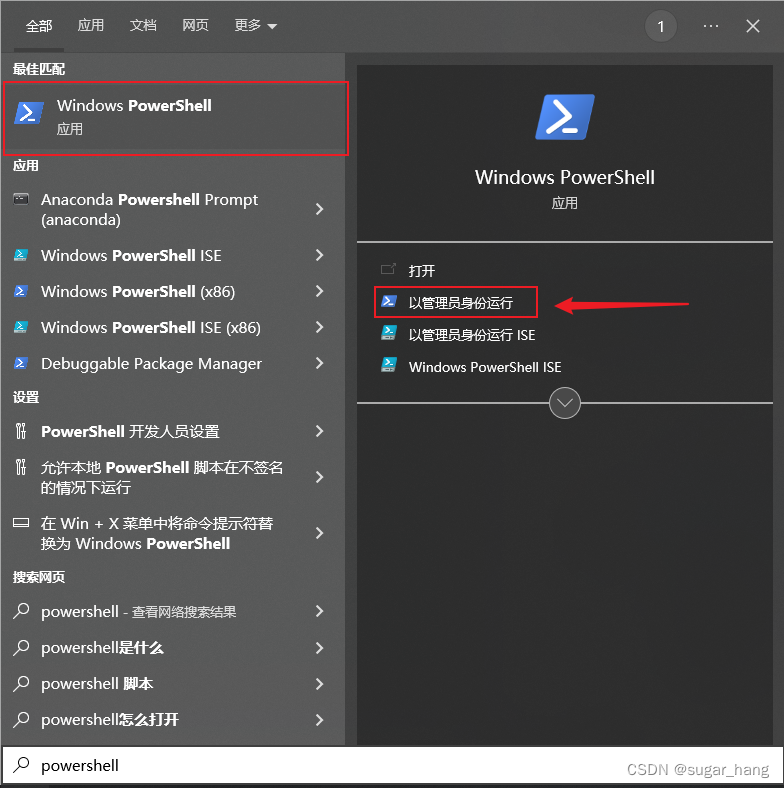Expand more actions with the down chevron circle
The image size is (784, 788).
click(565, 403)
